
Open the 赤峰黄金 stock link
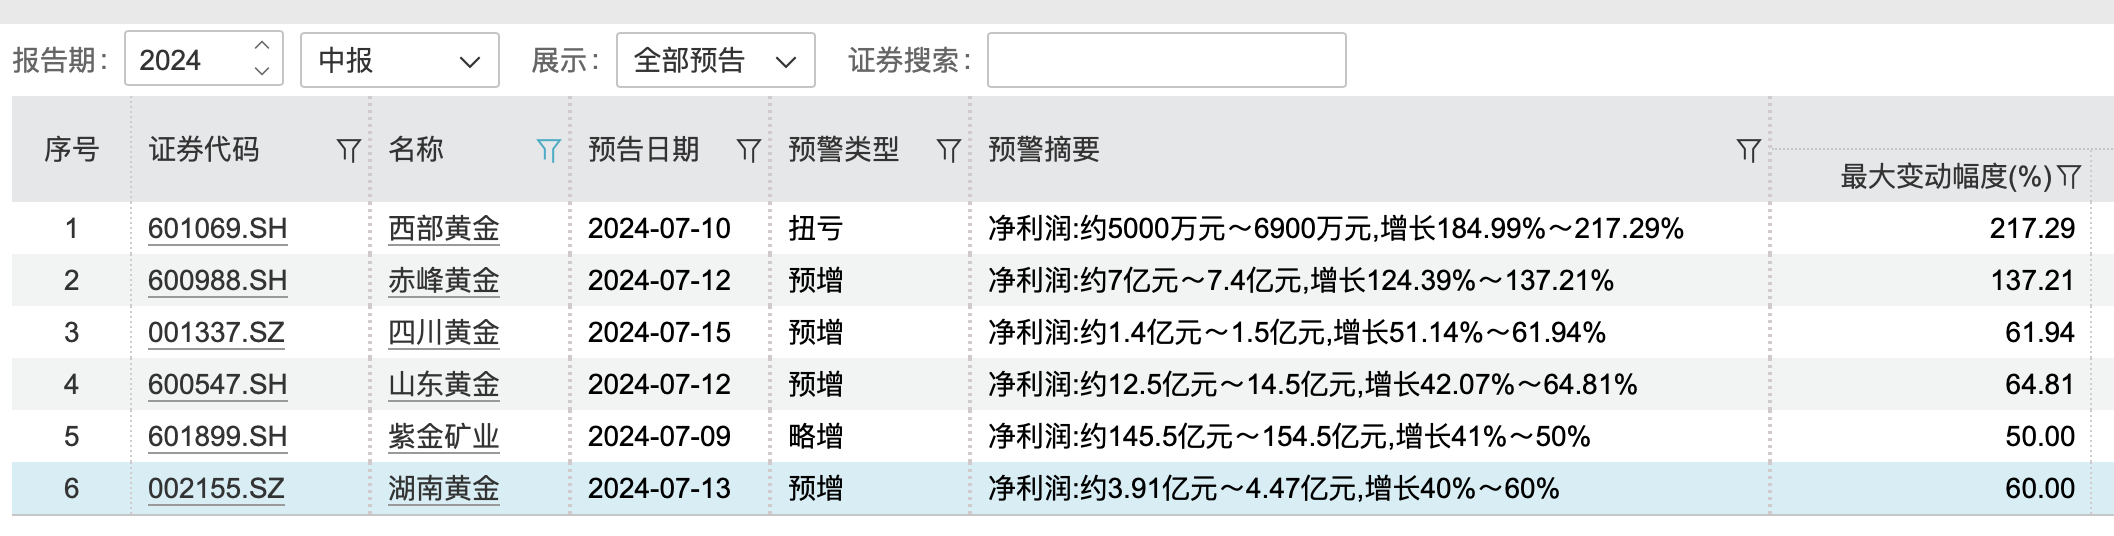coord(444,281)
